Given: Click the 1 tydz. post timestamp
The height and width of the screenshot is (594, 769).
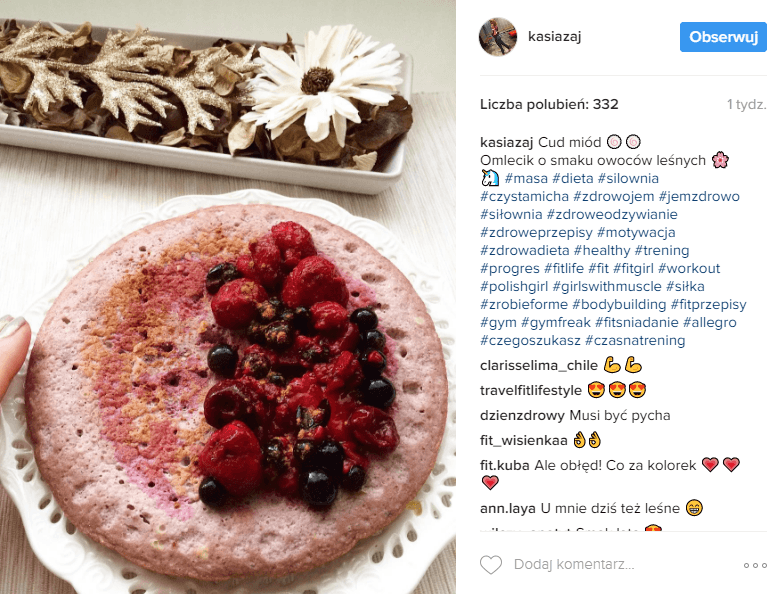Looking at the screenshot, I should point(746,104).
